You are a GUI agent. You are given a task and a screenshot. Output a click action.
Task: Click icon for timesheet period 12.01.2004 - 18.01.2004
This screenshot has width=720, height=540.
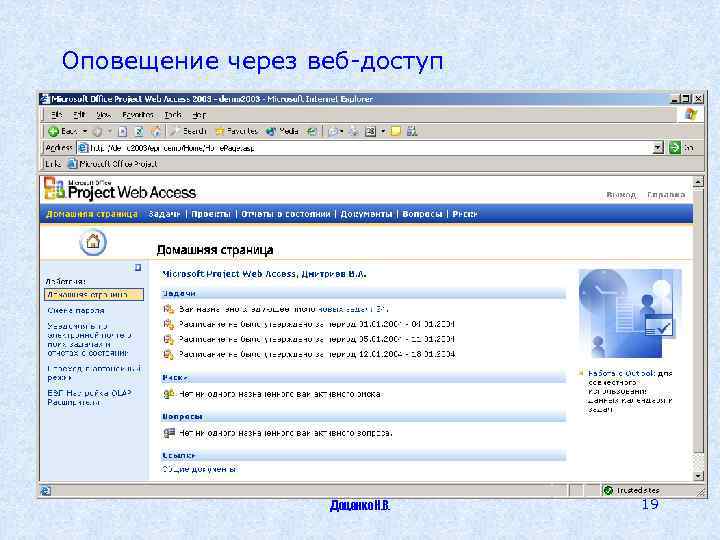(169, 354)
